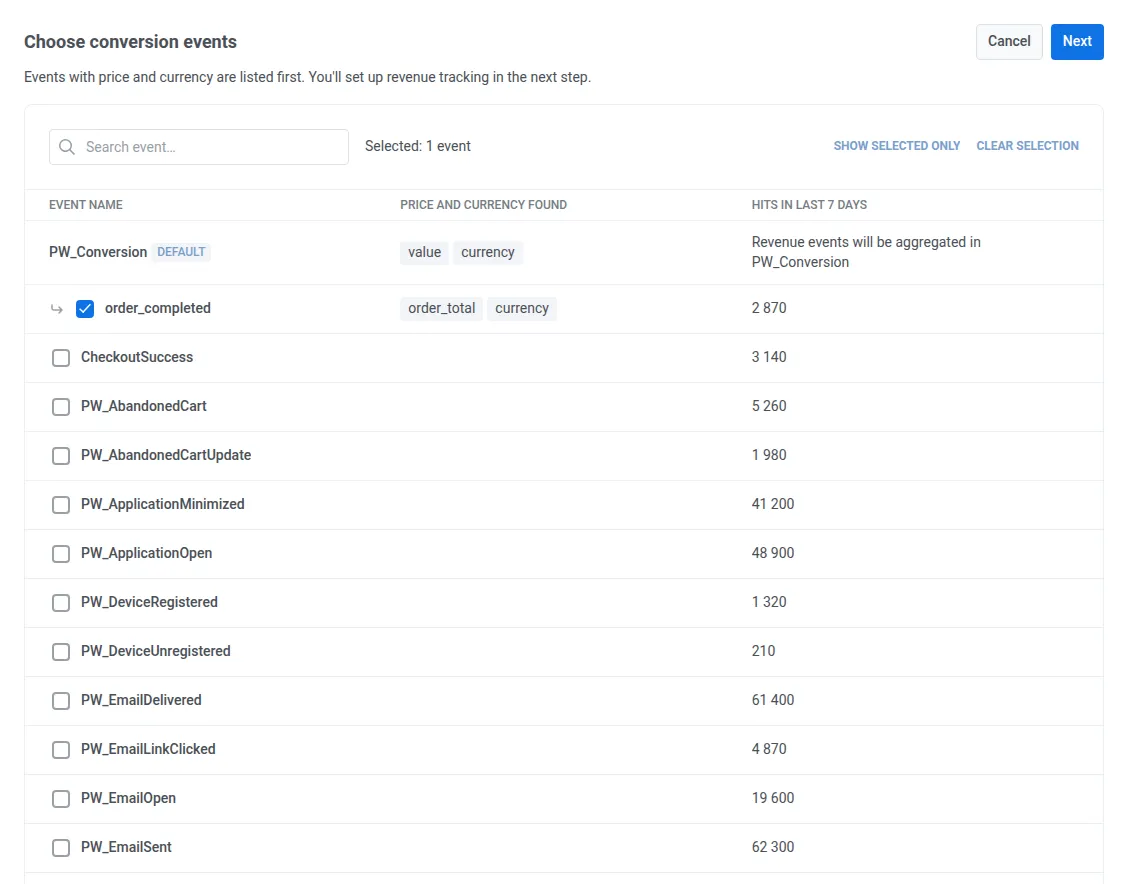Click the Event Name column header
This screenshot has height=884, width=1128.
click(86, 205)
